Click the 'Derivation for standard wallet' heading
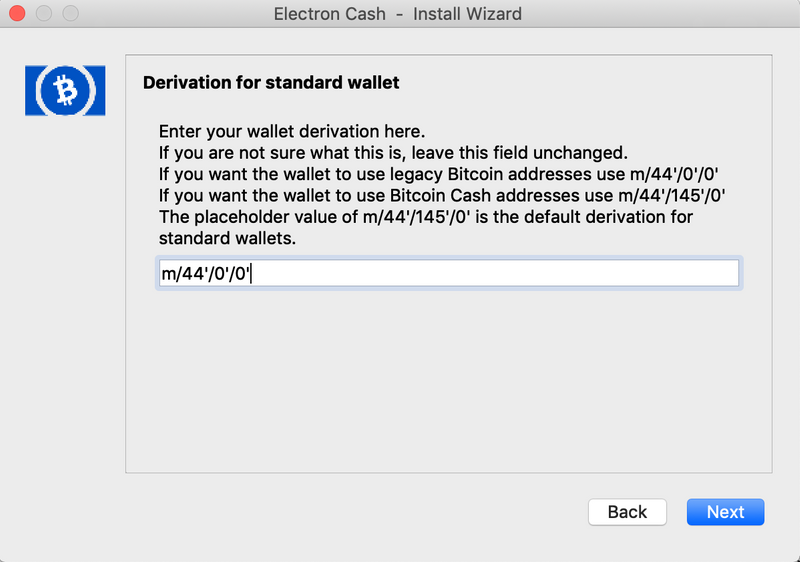The width and height of the screenshot is (800, 562). point(271,83)
